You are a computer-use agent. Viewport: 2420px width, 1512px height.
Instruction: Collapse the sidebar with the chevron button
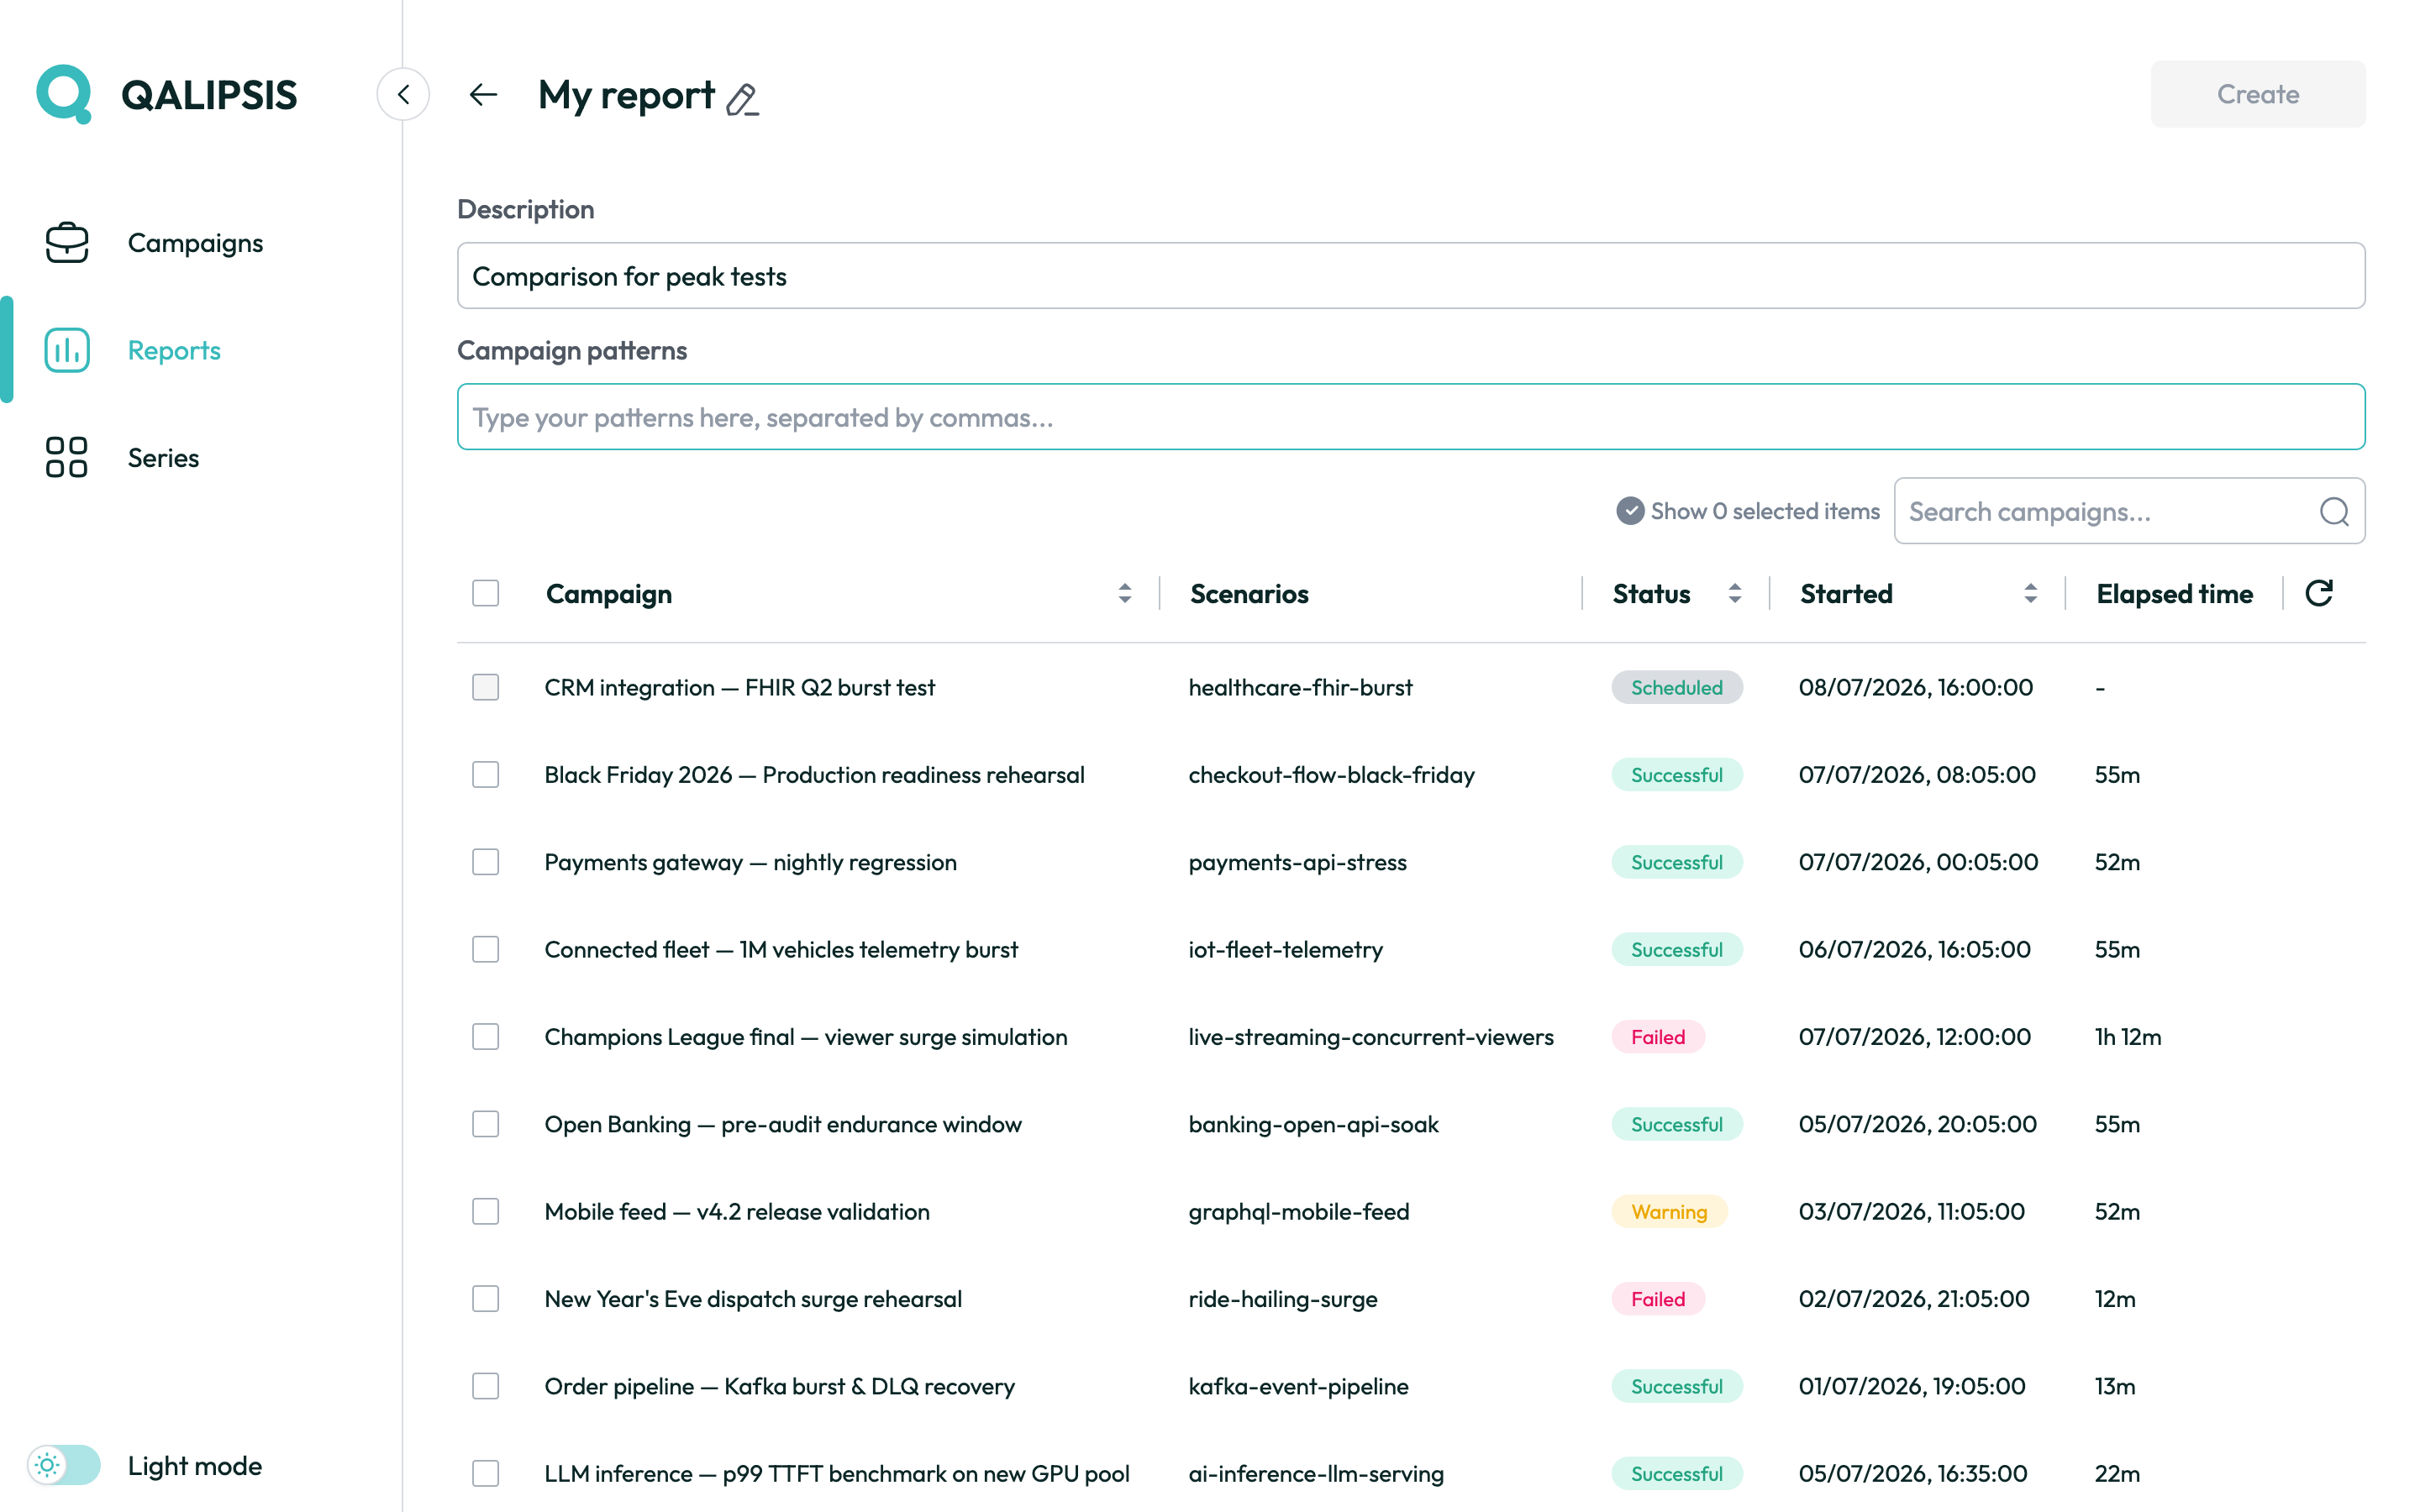403,94
